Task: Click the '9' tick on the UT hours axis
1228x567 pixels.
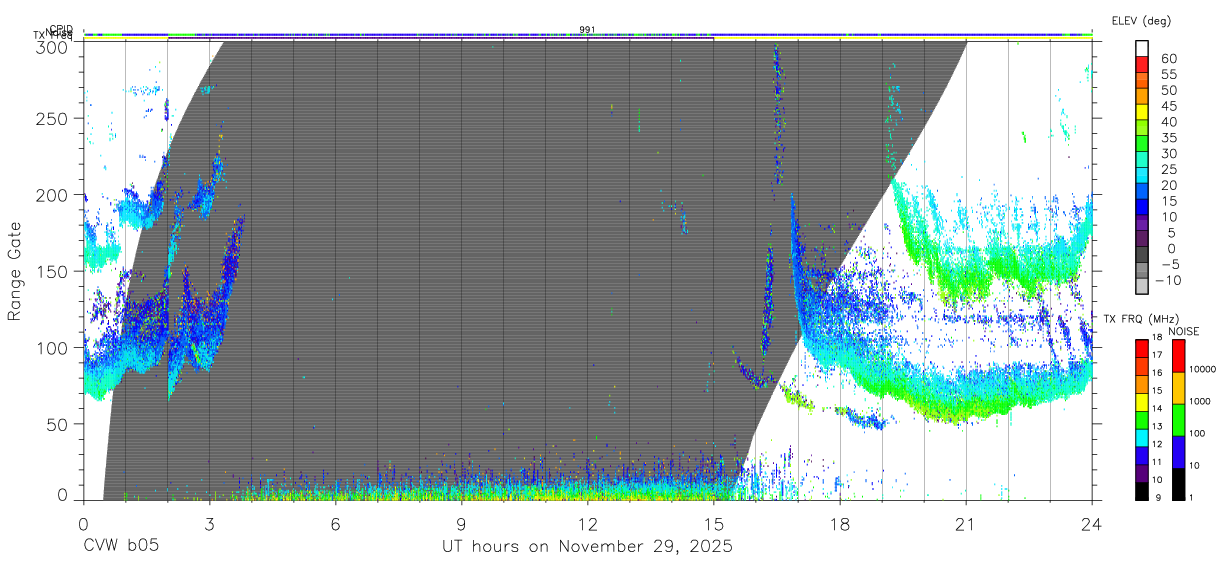Action: pos(461,522)
